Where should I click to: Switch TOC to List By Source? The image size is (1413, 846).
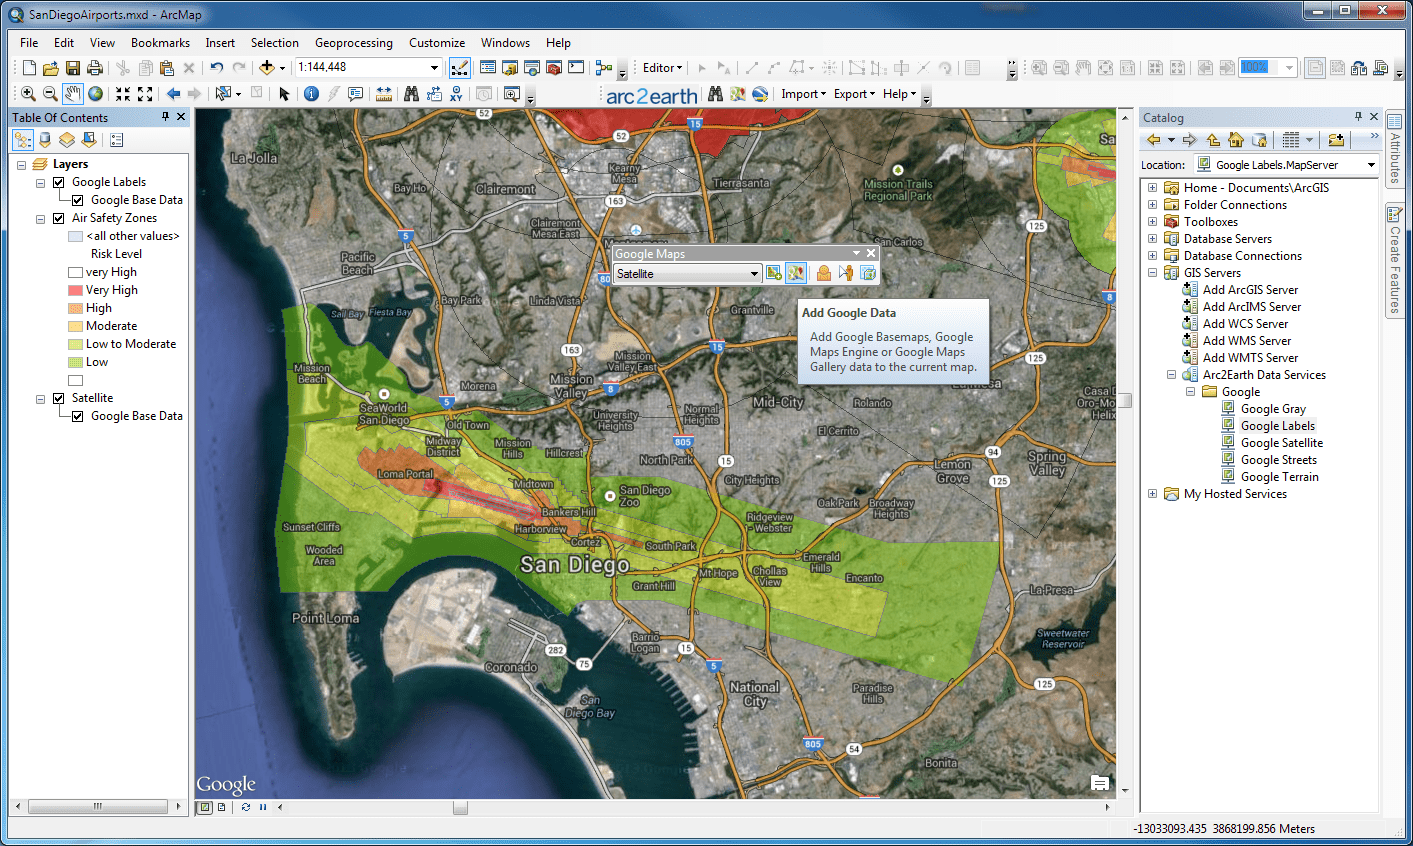(45, 140)
